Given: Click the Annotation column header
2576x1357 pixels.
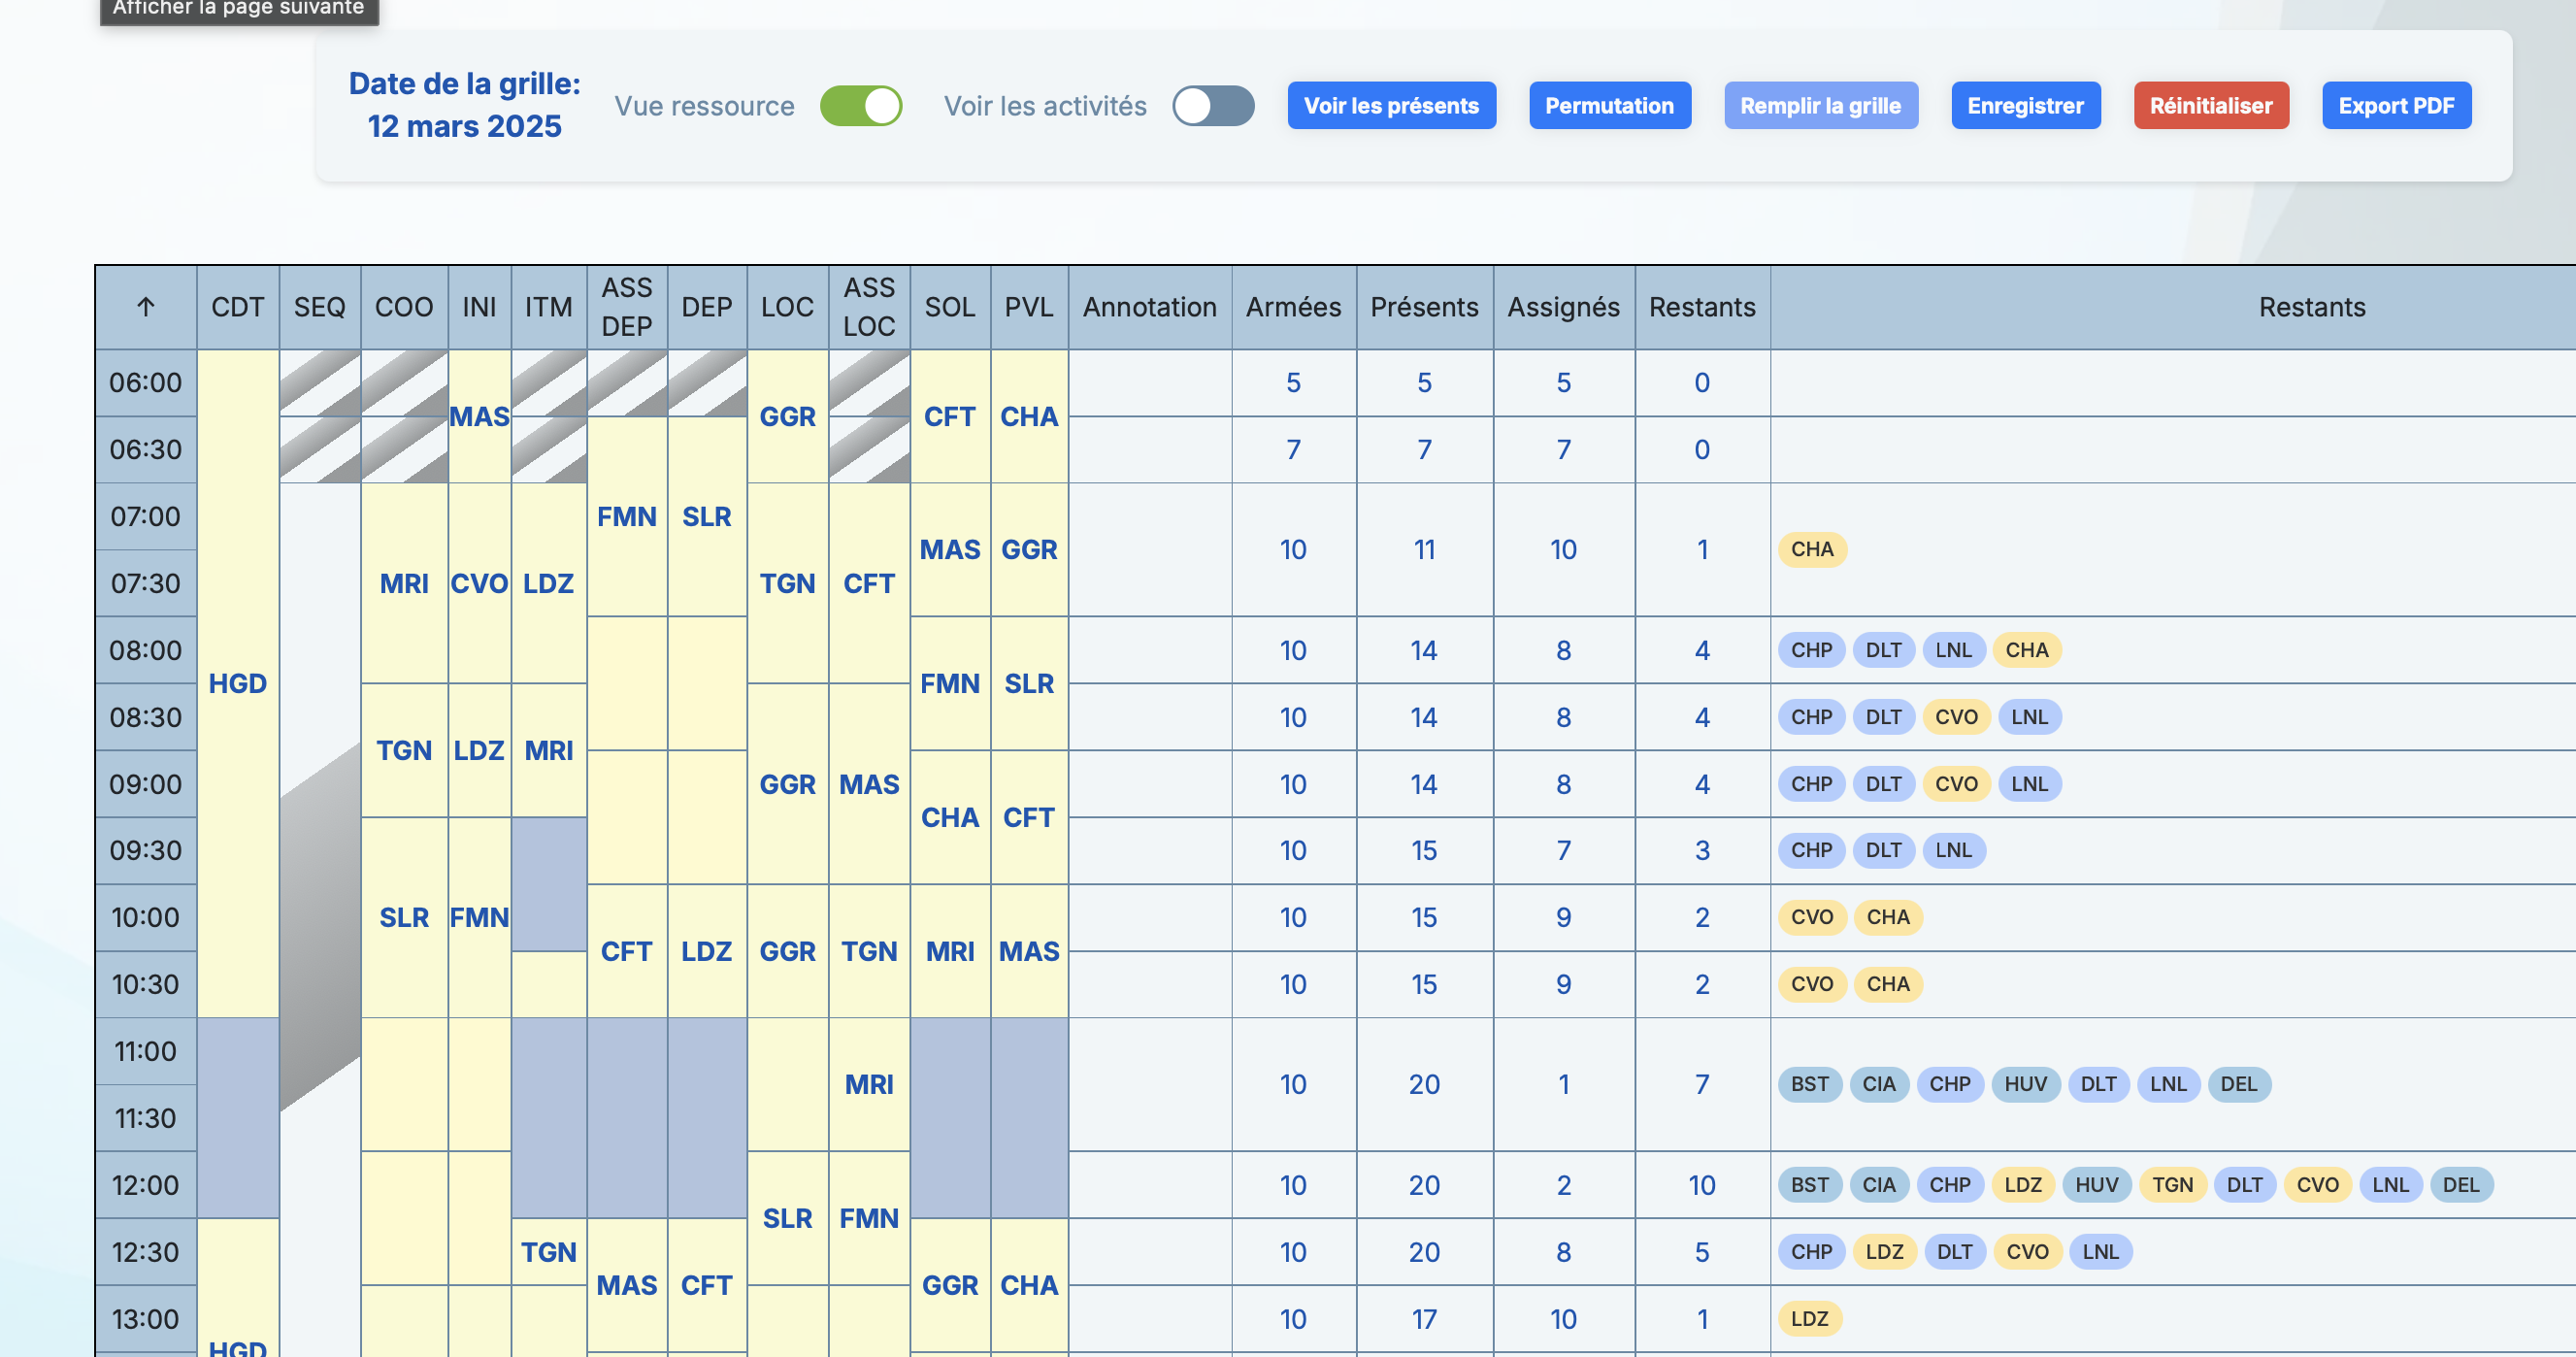Looking at the screenshot, I should 1149,307.
